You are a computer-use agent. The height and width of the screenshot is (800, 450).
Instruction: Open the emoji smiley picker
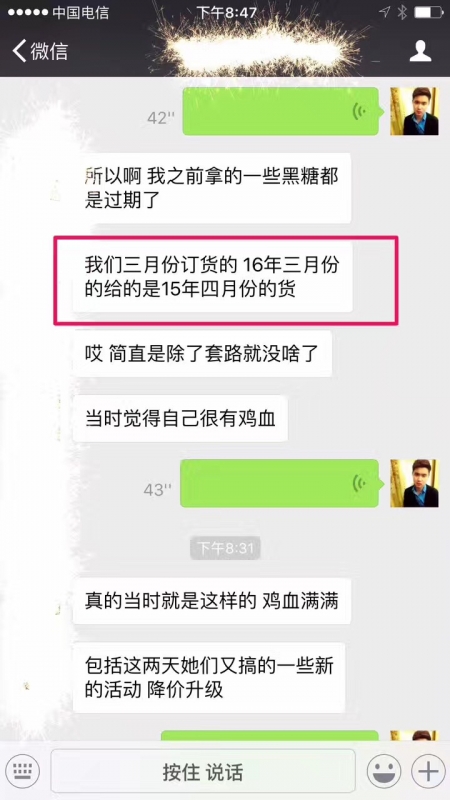click(x=384, y=771)
